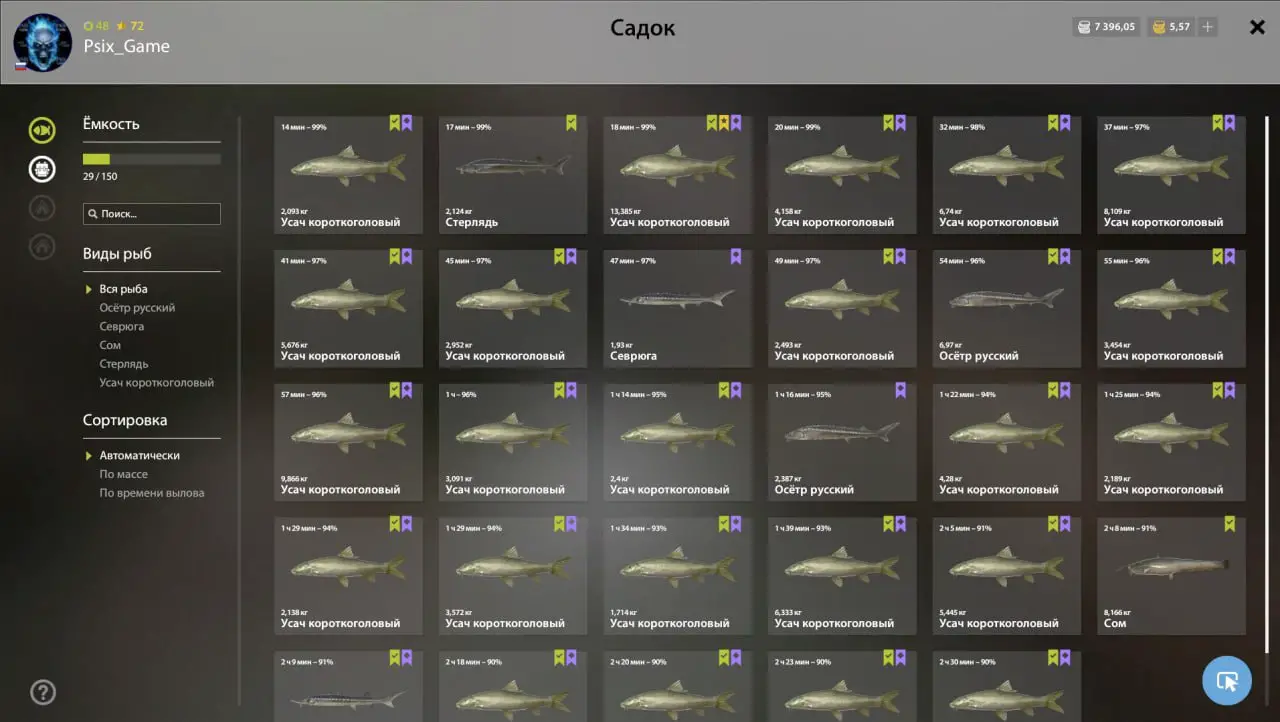The image size is (1280, 722).
Task: Click the silver coin balance 7 396,05
Action: pyautogui.click(x=1107, y=27)
